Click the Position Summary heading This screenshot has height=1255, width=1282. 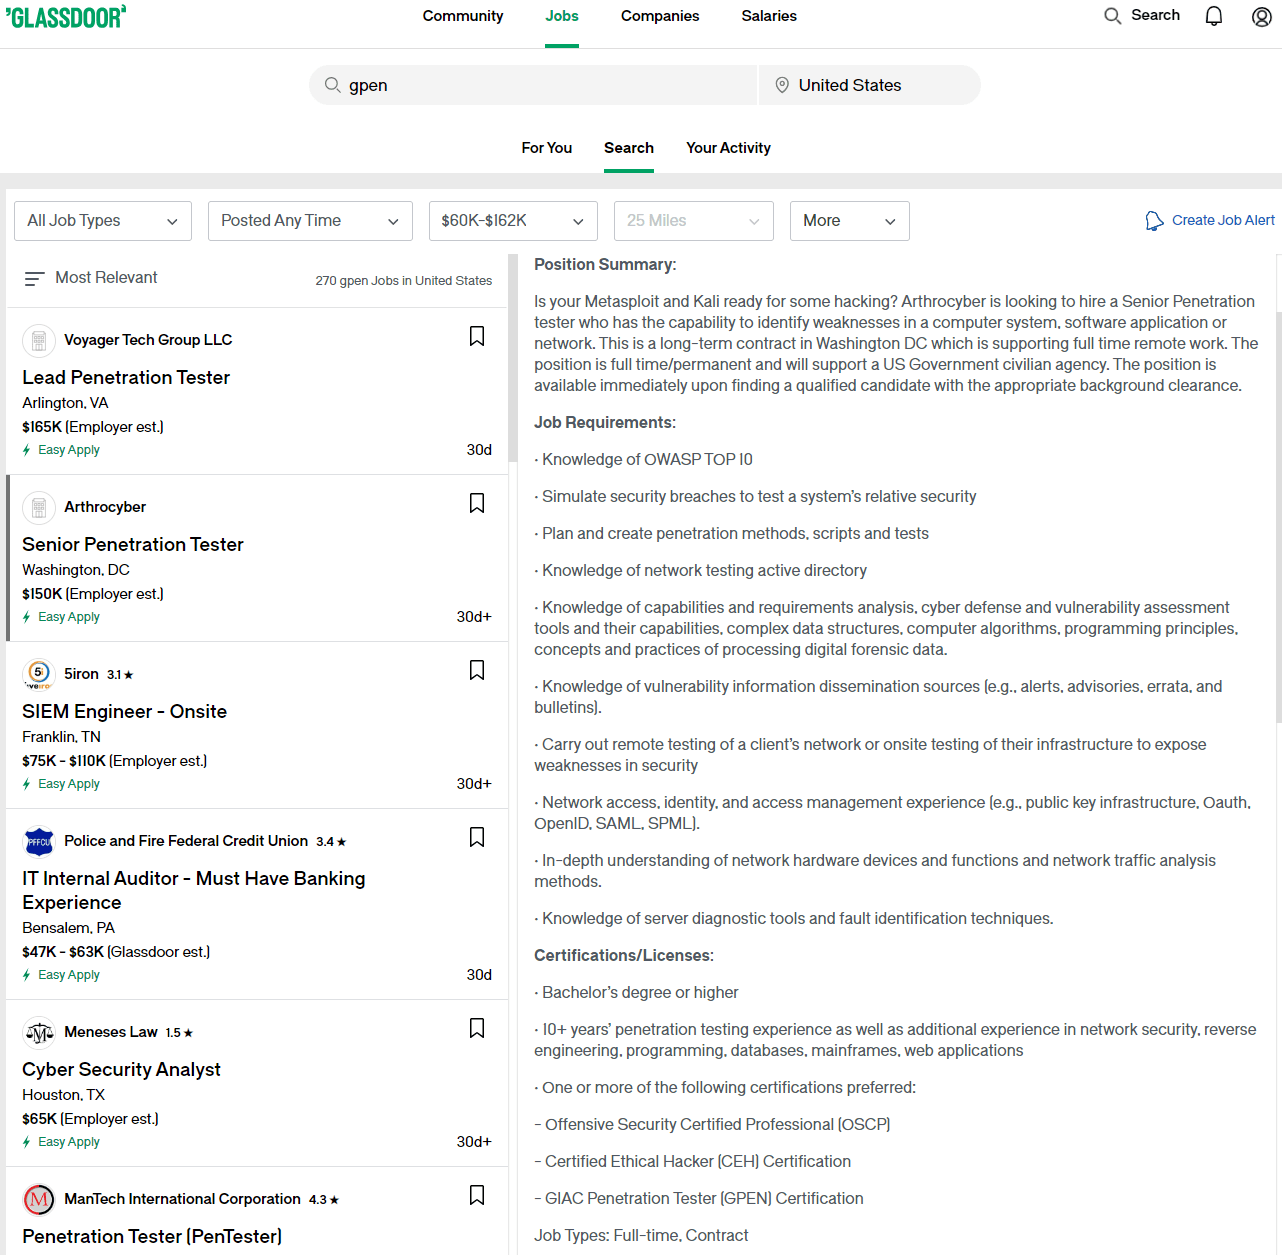click(605, 265)
